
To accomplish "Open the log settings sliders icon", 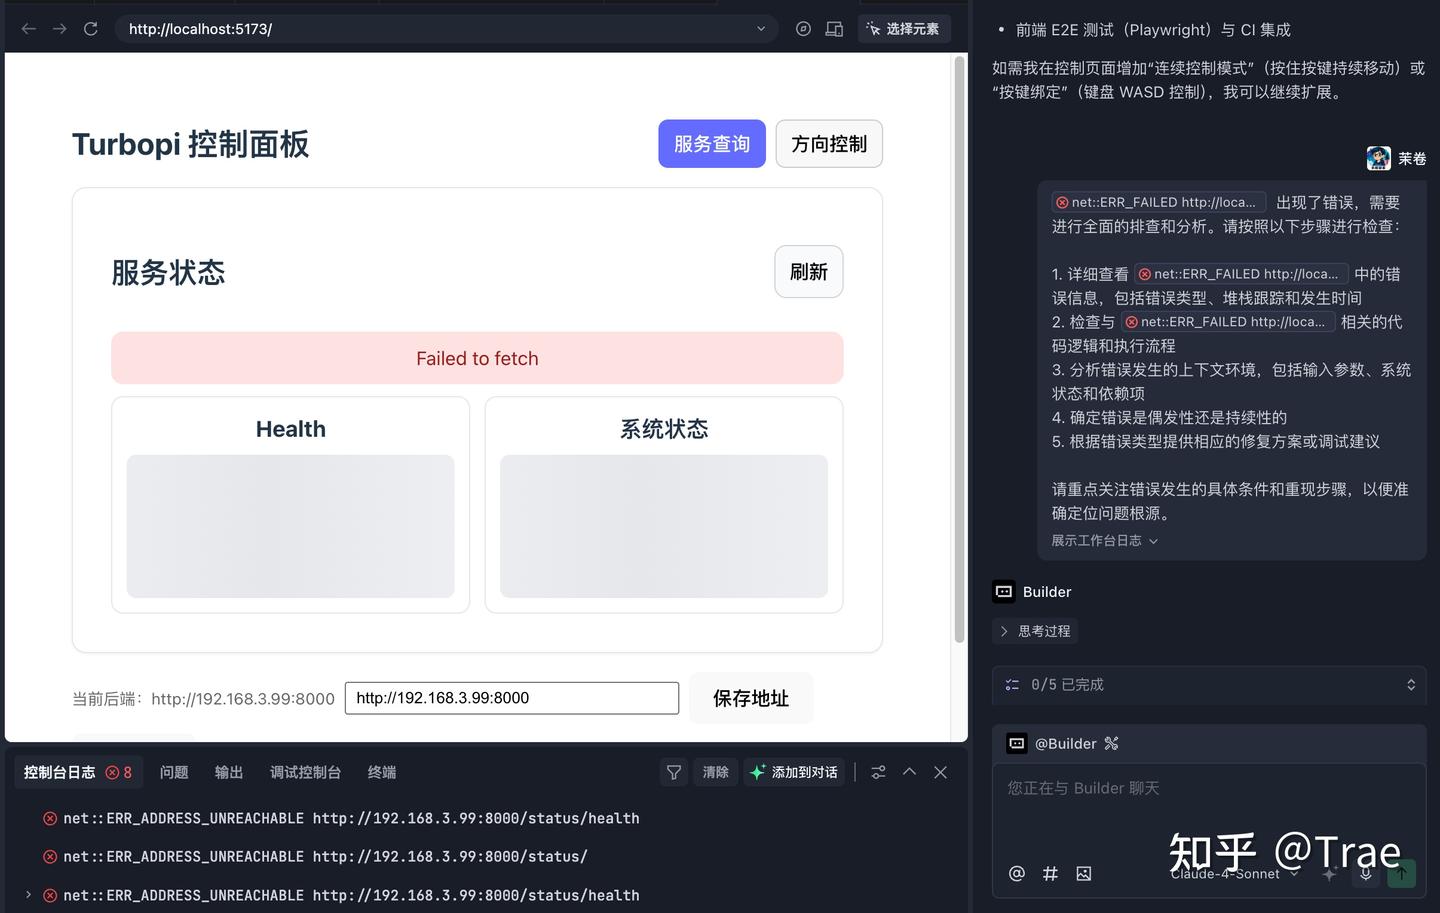I will [x=878, y=772].
